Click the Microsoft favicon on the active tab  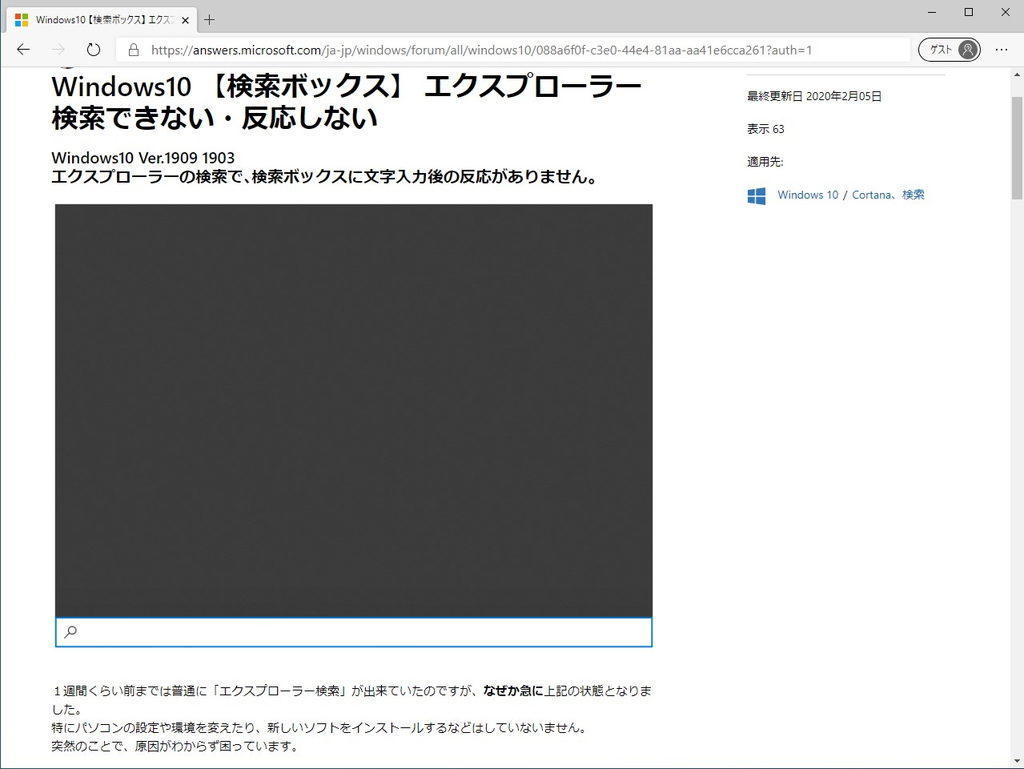pos(23,18)
